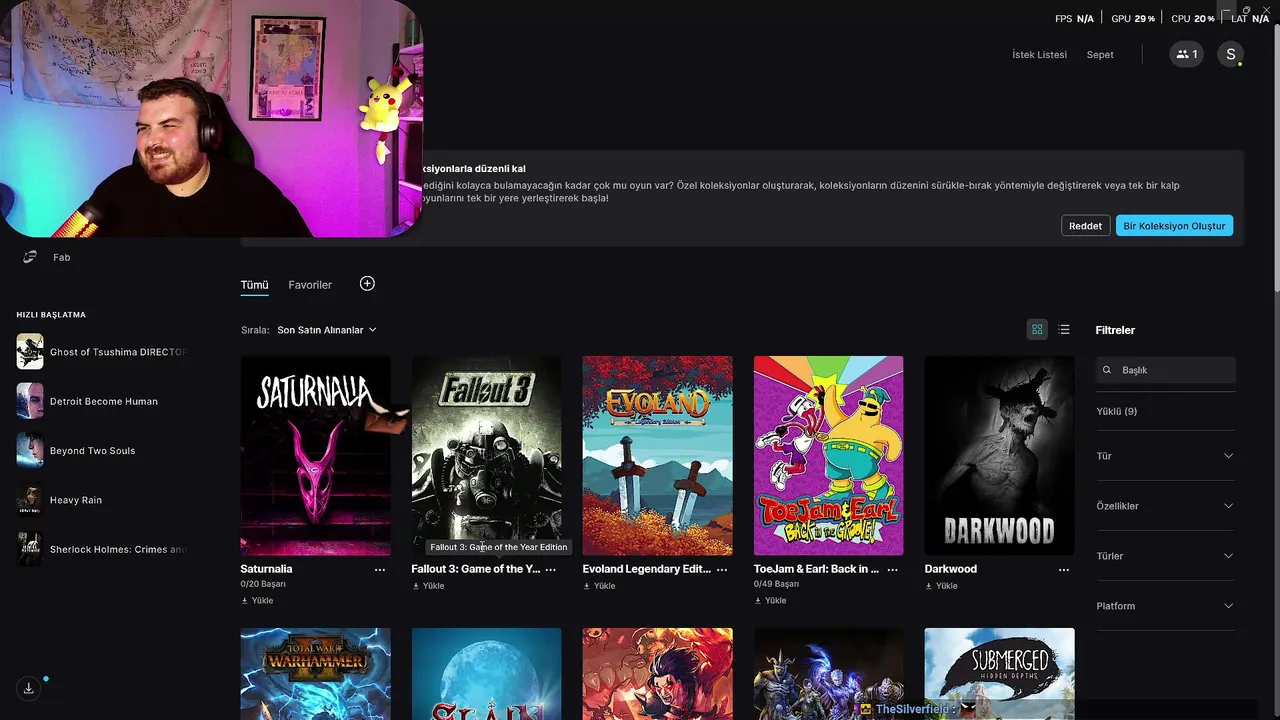
Task: Open the S profile avatar menu
Action: coord(1230,55)
